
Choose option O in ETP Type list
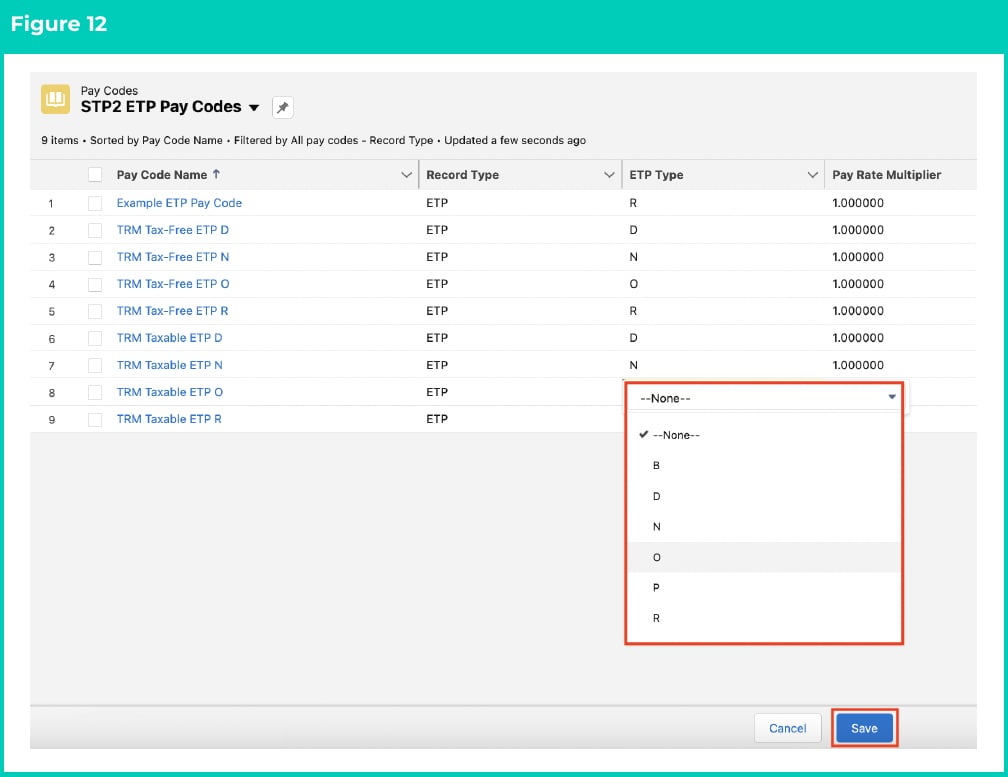click(x=764, y=557)
